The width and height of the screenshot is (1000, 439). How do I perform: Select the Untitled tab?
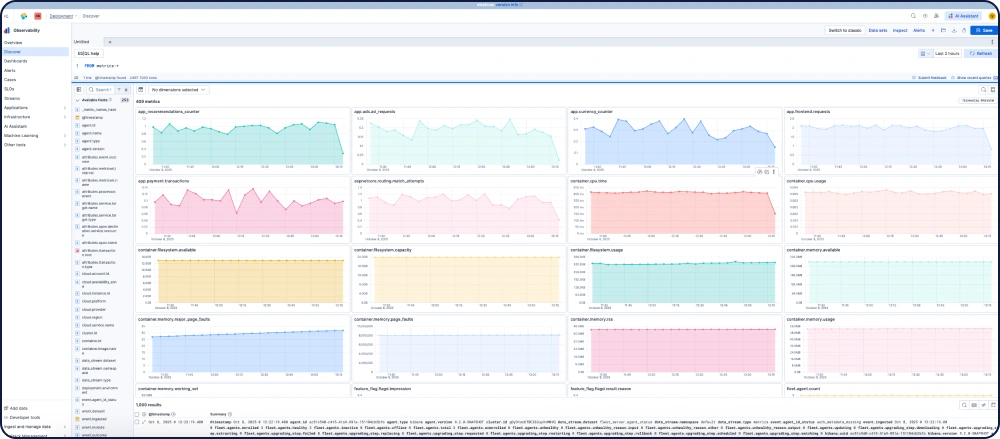click(x=82, y=41)
